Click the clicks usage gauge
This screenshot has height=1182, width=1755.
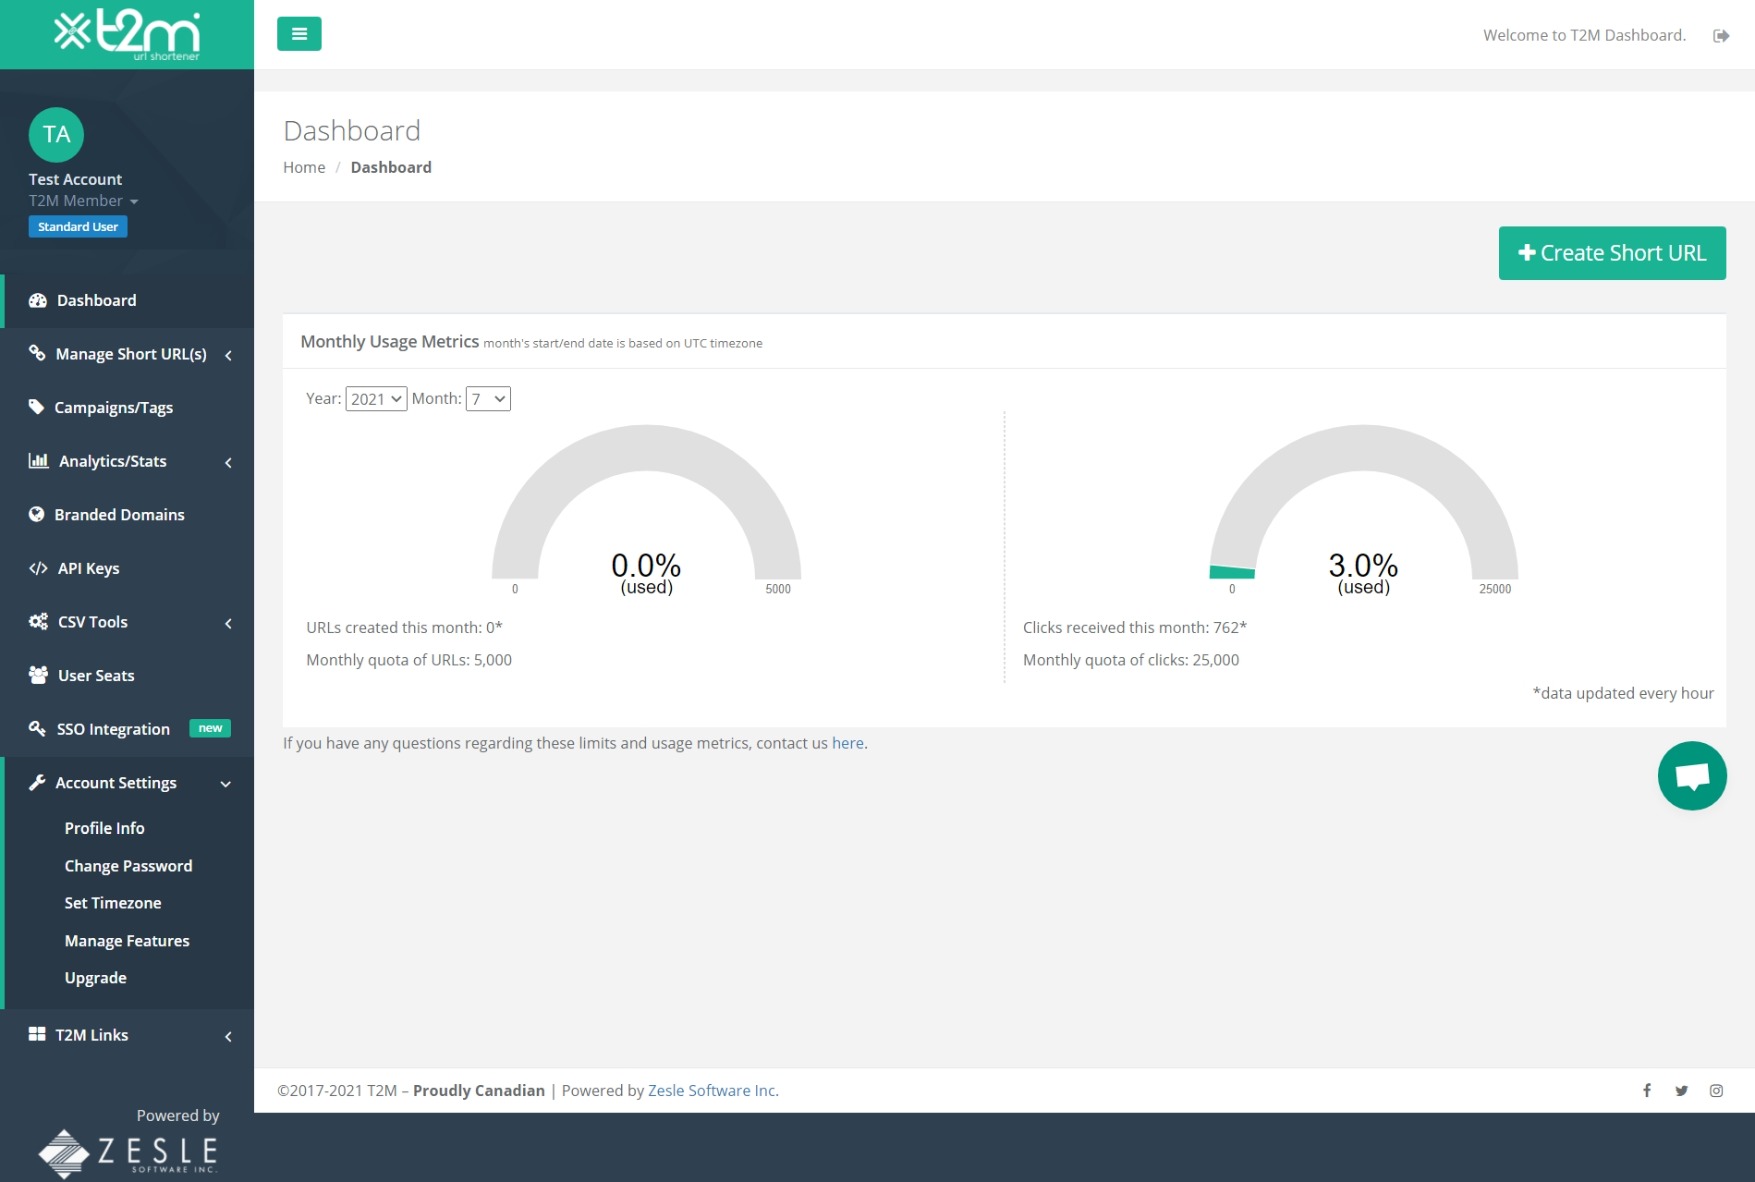[1363, 510]
